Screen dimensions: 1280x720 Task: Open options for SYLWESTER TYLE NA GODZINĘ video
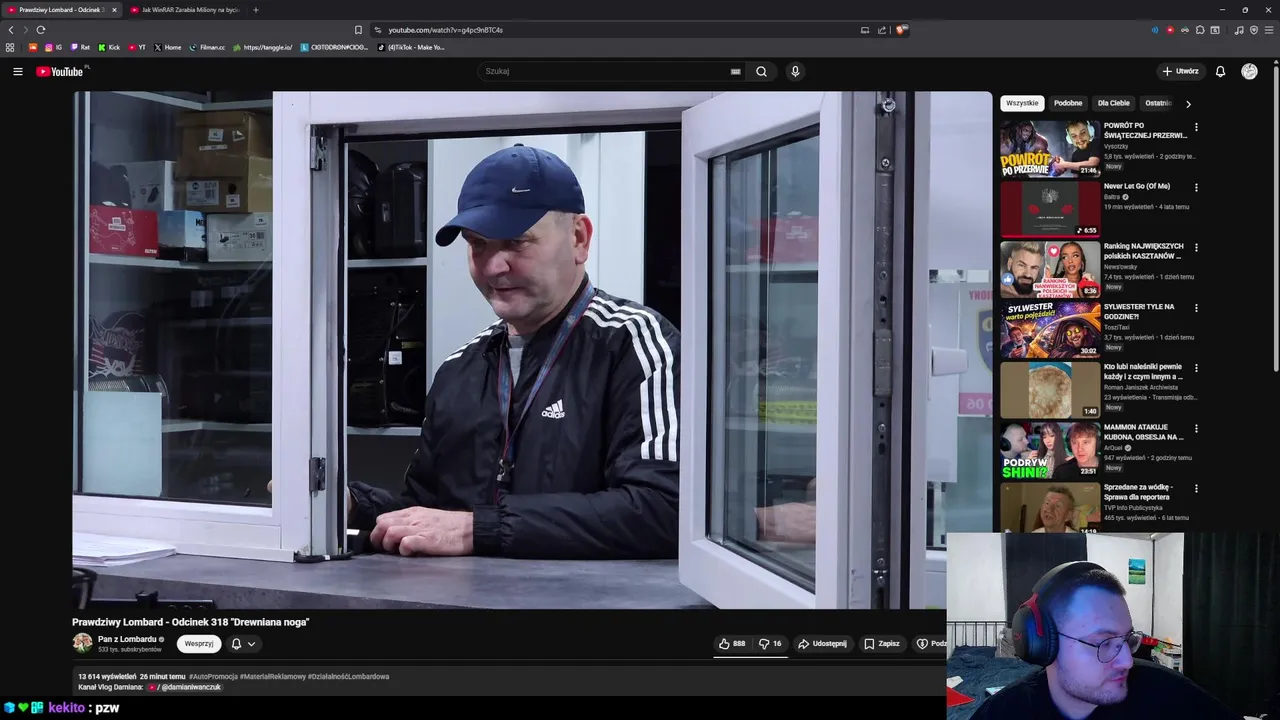pos(1196,308)
